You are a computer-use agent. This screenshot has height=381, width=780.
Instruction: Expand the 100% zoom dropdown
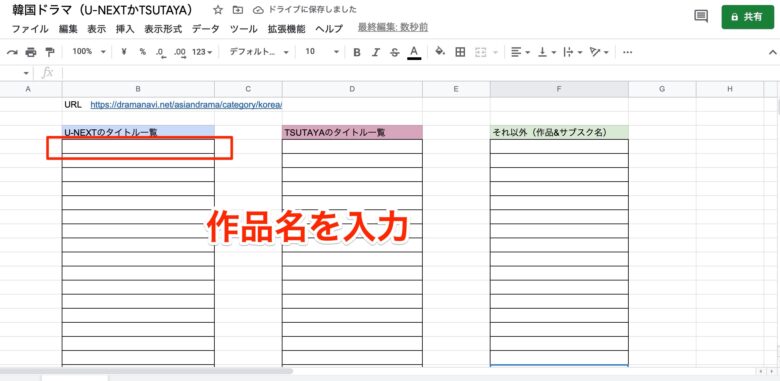pyautogui.click(x=89, y=52)
